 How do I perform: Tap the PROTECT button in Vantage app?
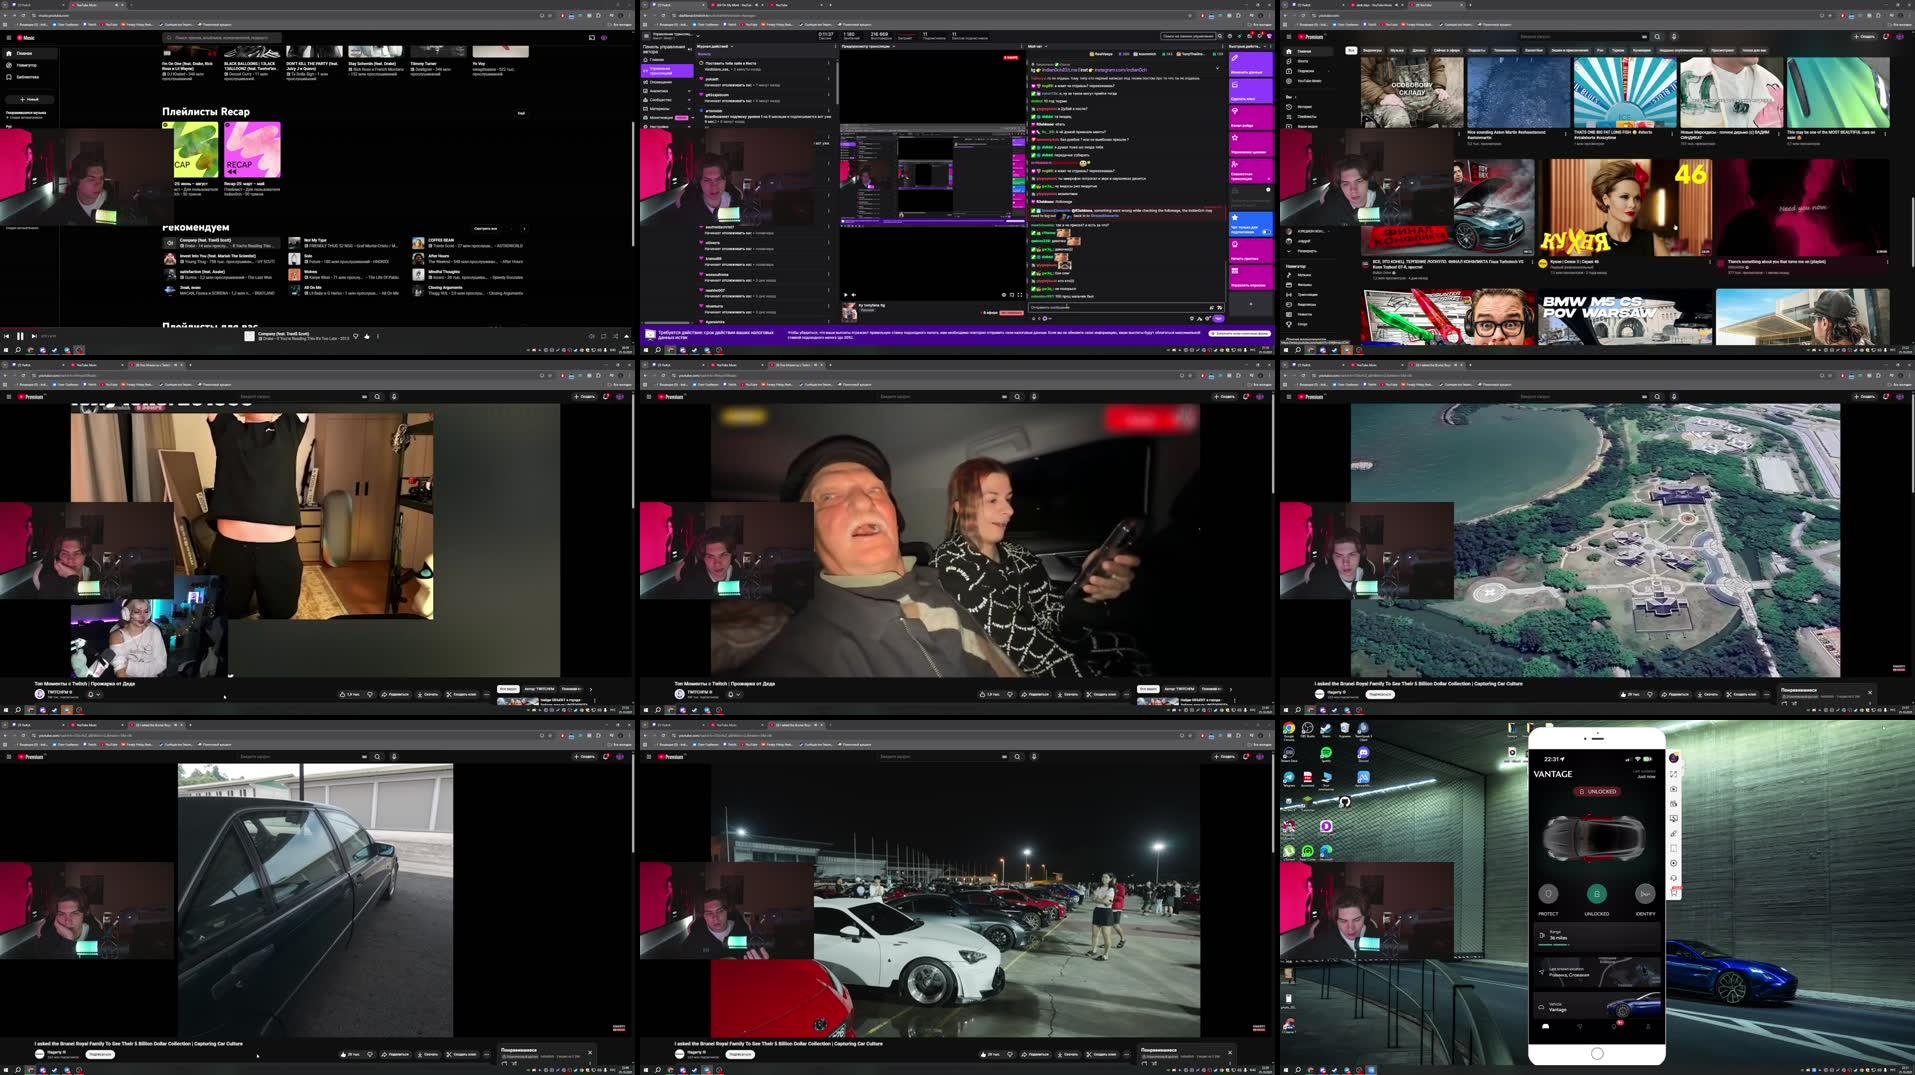pyautogui.click(x=1548, y=895)
